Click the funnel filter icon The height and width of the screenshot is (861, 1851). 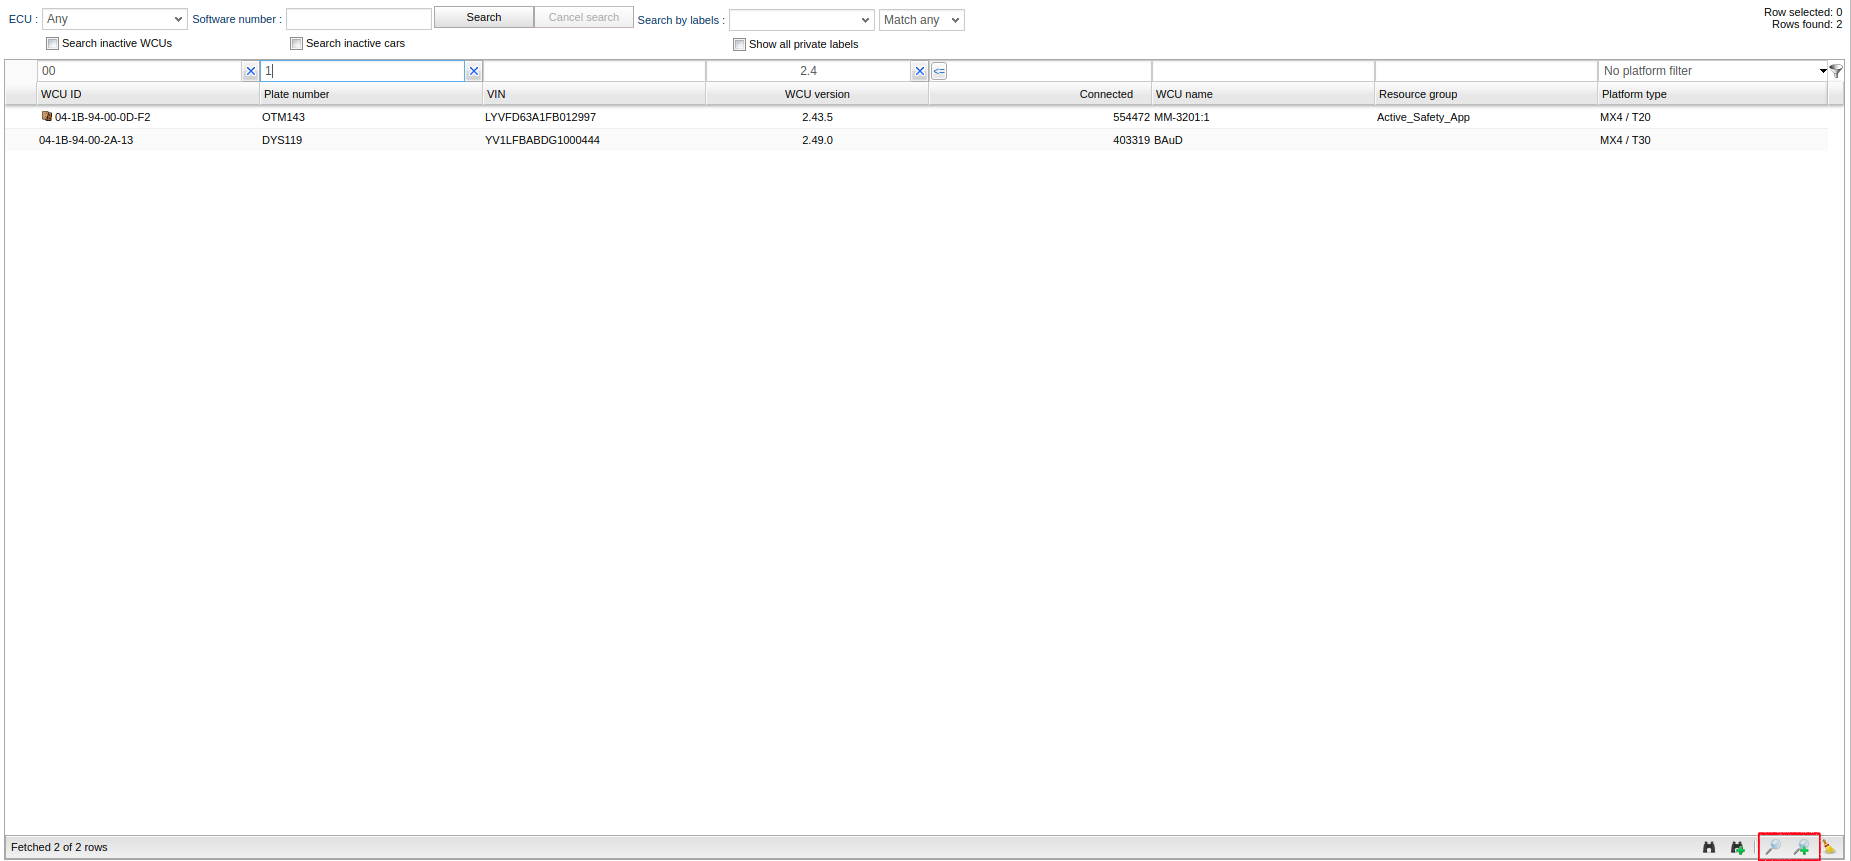tap(1836, 71)
